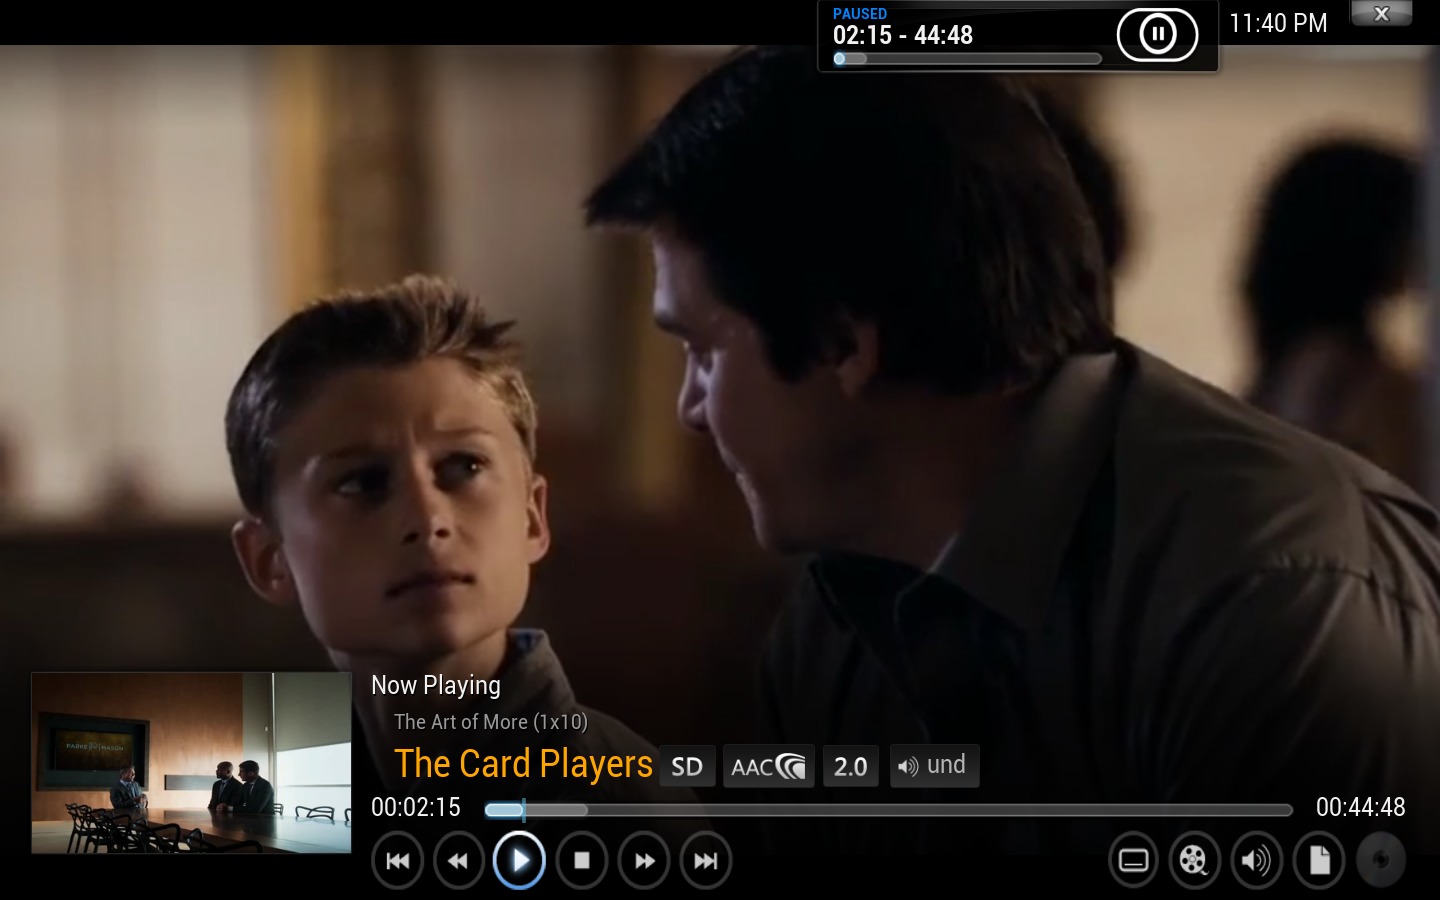Viewport: 1440px width, 900px height.
Task: Click the dimmed disc icon
Action: click(x=1380, y=860)
